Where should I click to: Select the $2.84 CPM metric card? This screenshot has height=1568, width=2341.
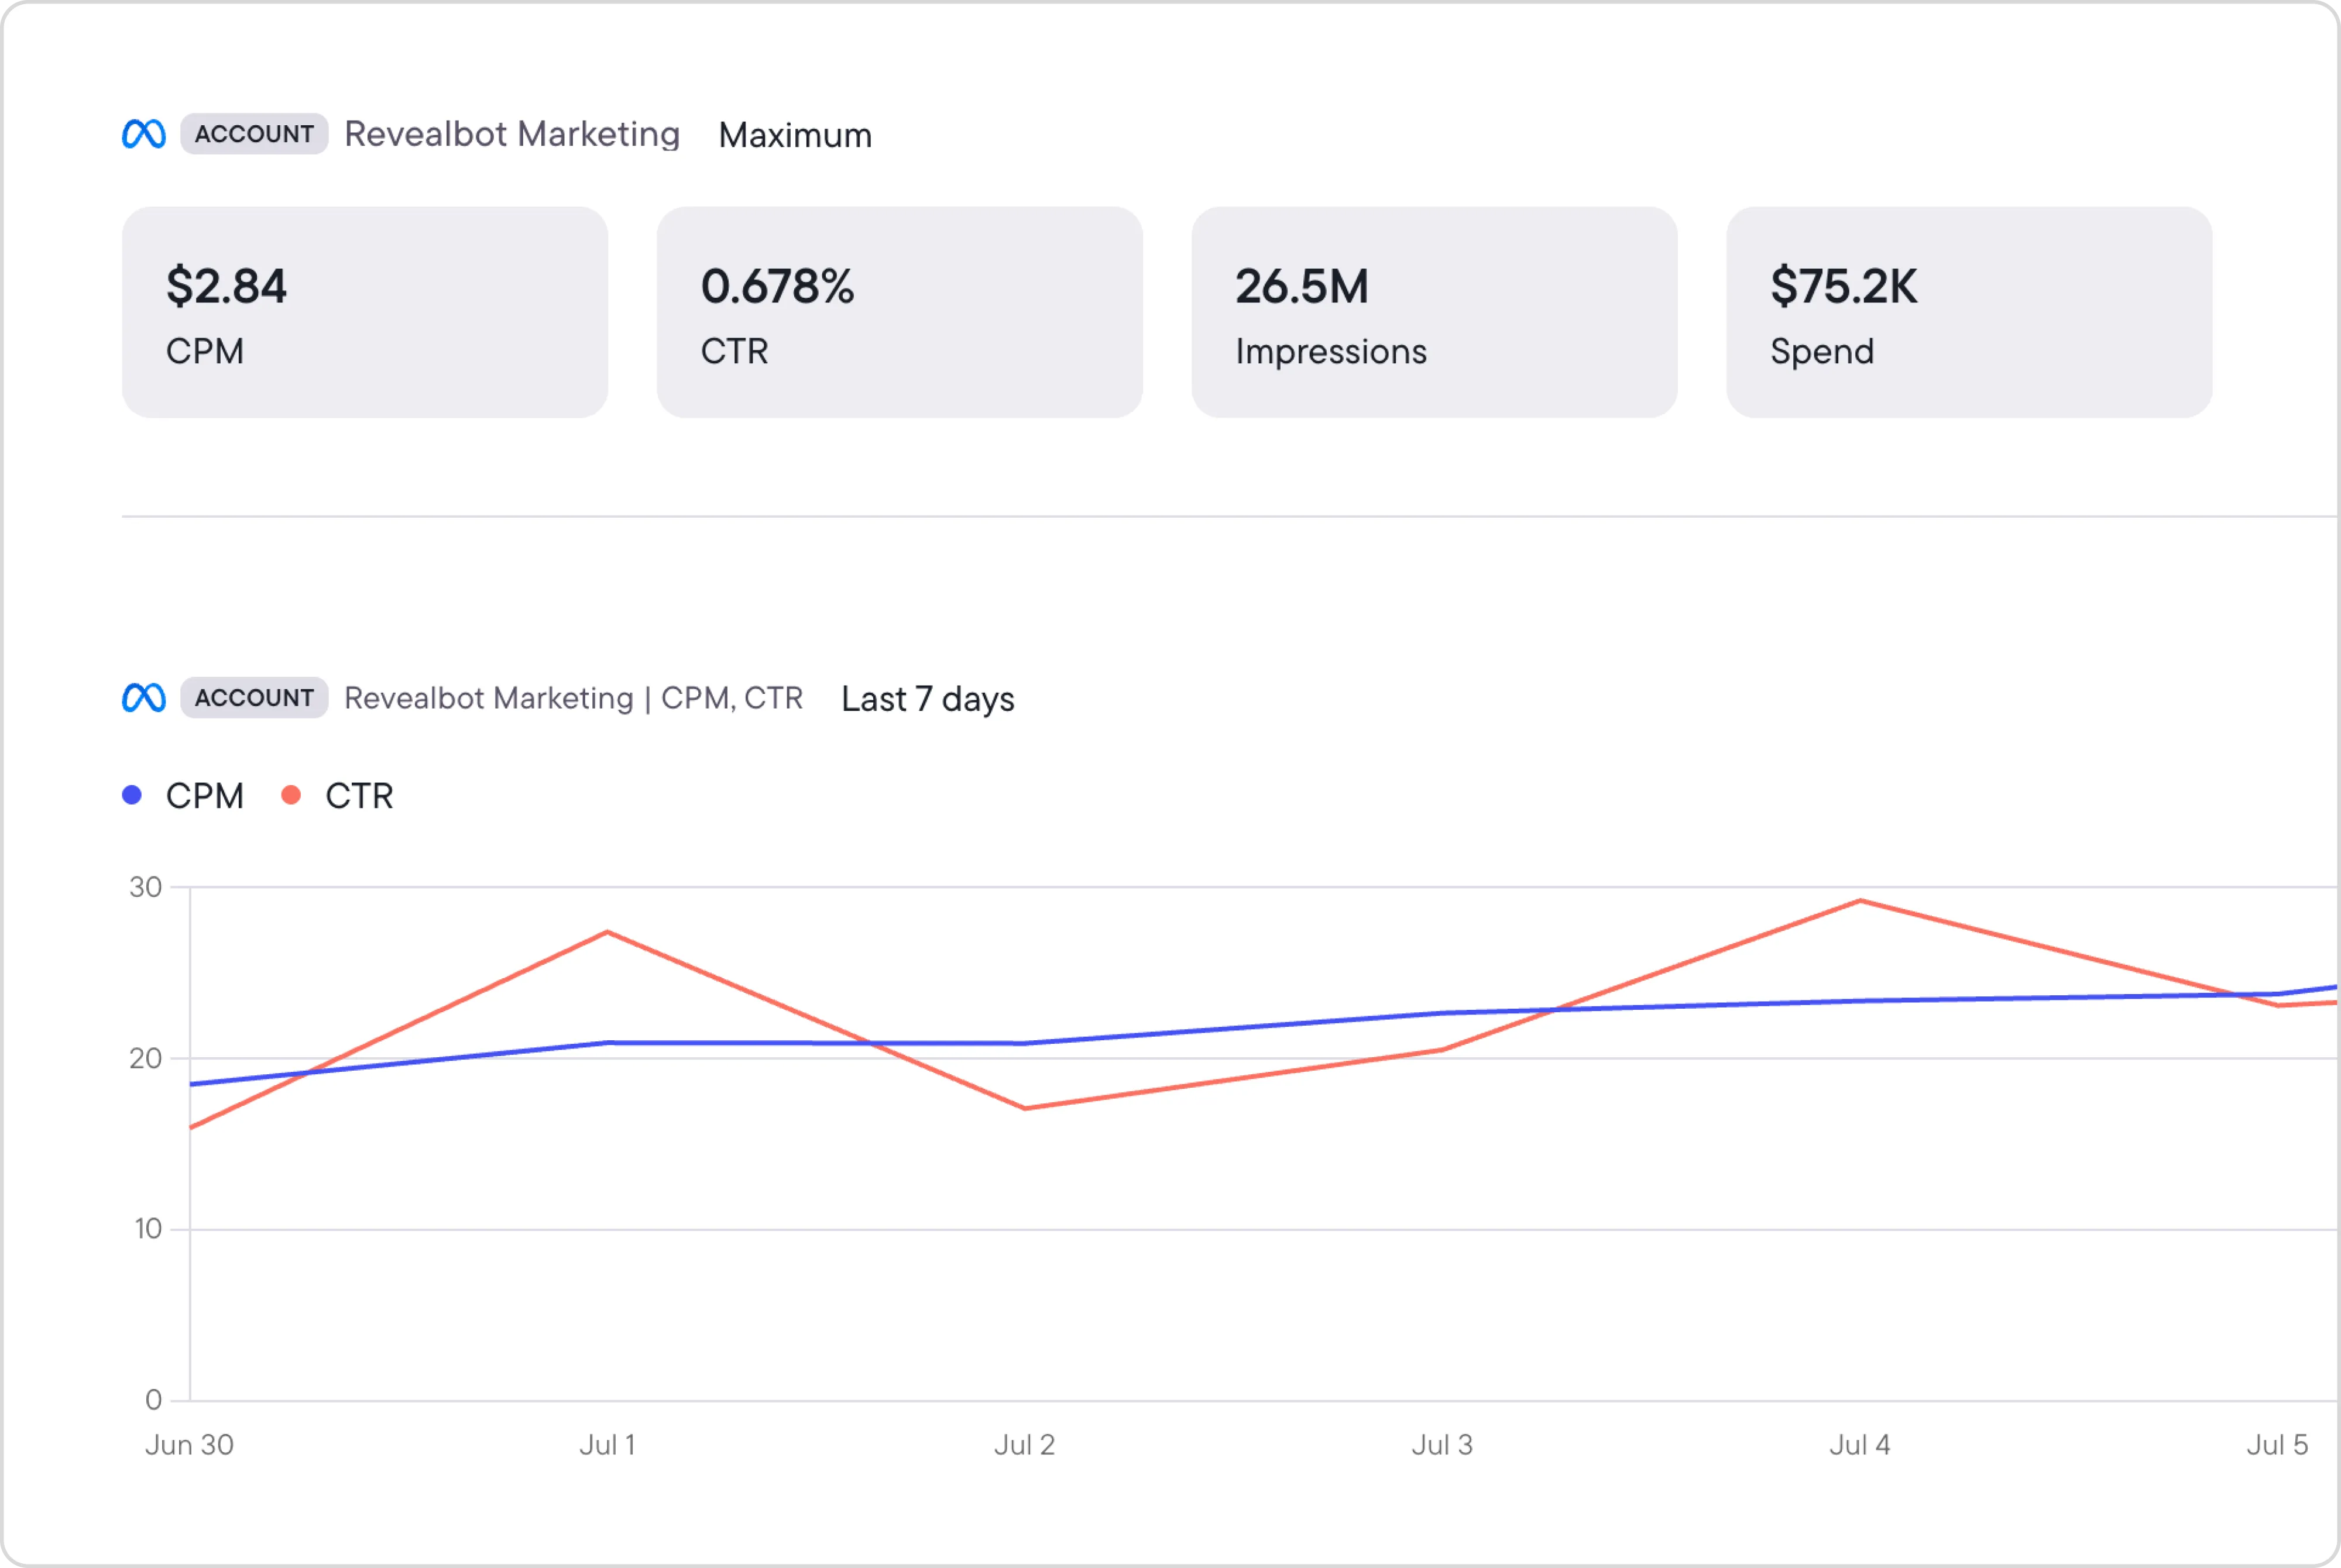tap(365, 312)
